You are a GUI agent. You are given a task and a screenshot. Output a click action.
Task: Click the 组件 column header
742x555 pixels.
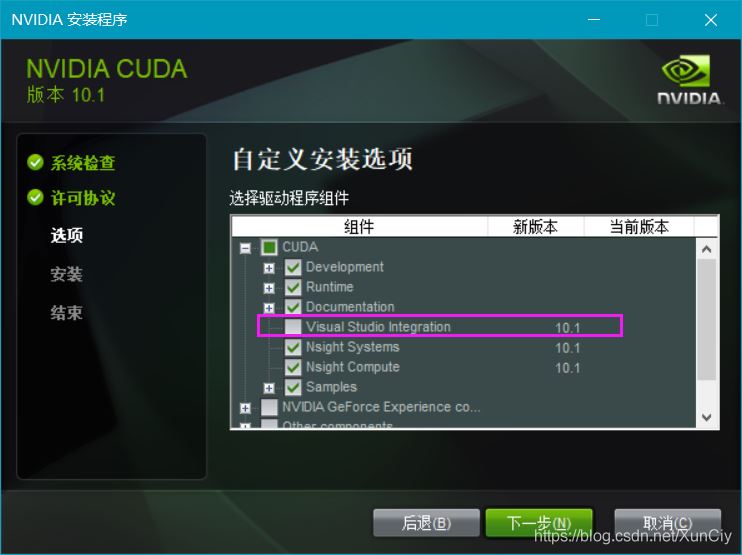(359, 227)
